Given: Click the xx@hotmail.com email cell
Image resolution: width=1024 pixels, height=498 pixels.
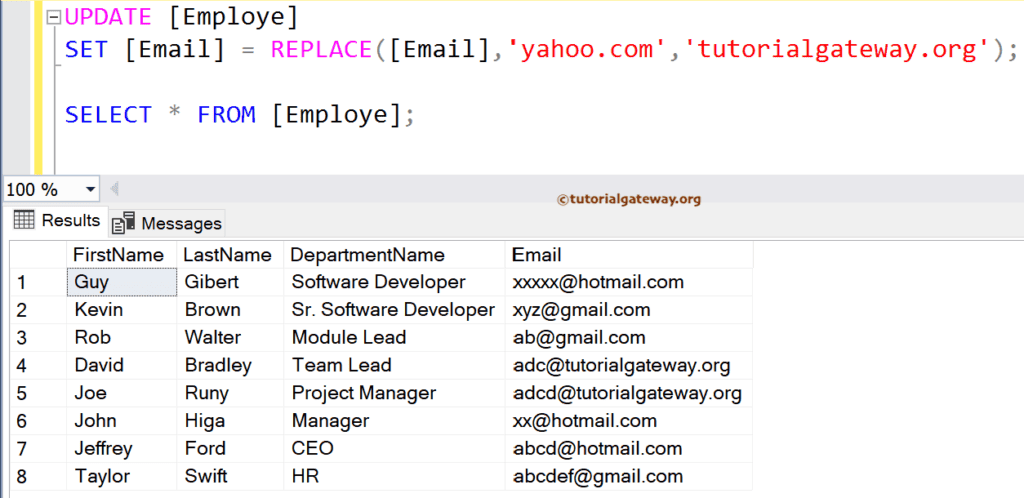Looking at the screenshot, I should pos(629,422).
